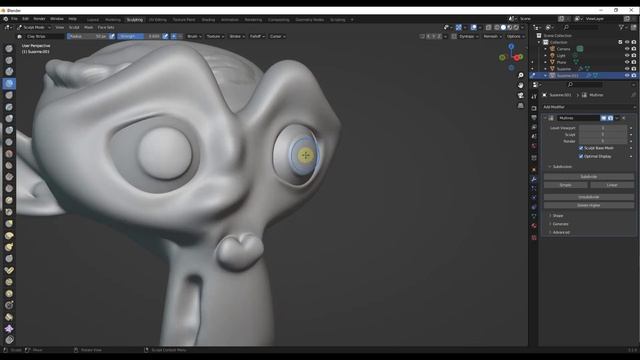
Task: Open the Falloff dropdown
Action: point(257,36)
